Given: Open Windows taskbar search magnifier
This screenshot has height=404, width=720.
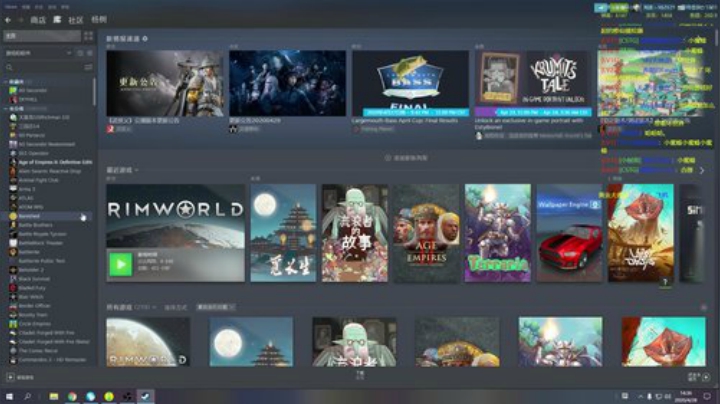Looking at the screenshot, I should click(28, 396).
